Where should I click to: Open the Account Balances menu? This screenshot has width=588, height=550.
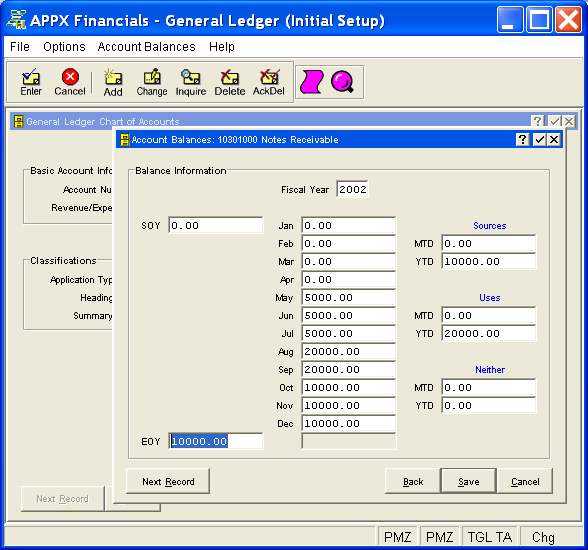click(146, 47)
